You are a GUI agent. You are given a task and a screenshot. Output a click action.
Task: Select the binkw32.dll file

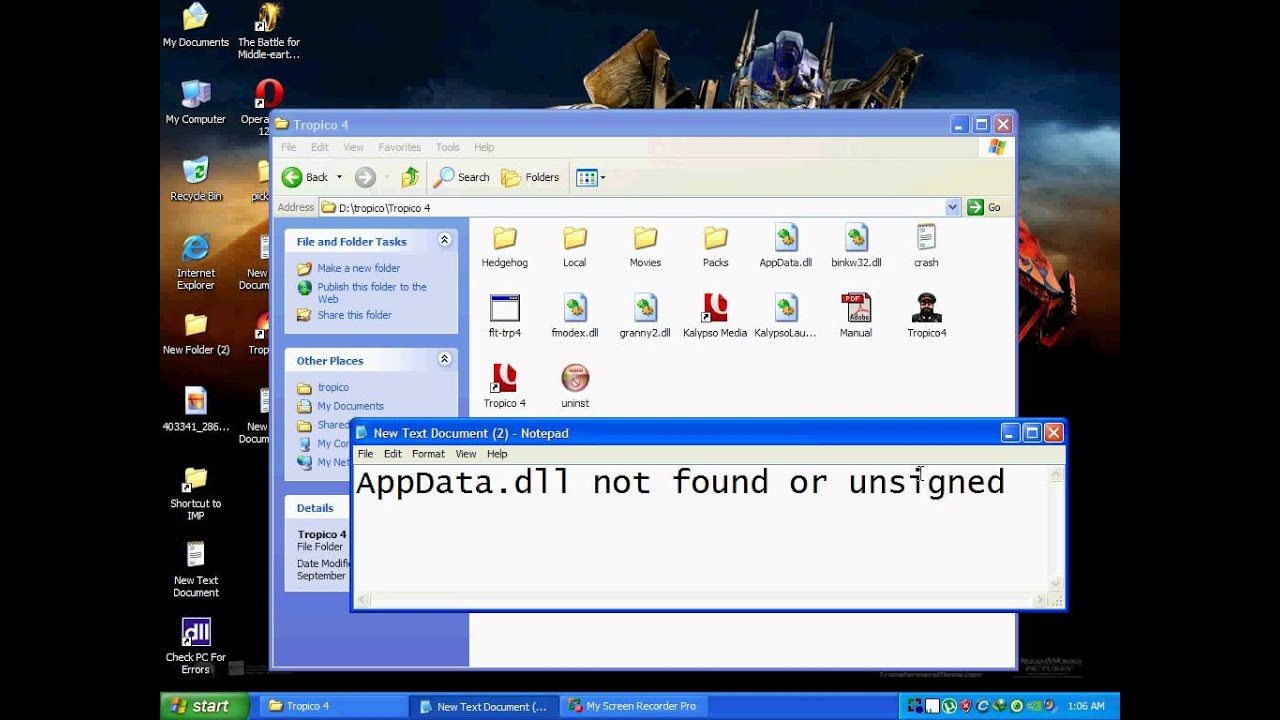(x=856, y=246)
